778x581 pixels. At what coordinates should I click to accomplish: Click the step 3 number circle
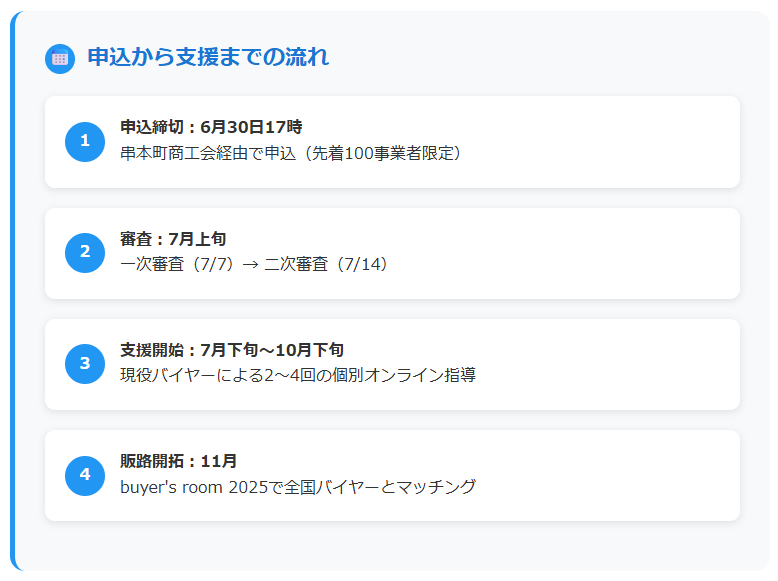pyautogui.click(x=85, y=364)
